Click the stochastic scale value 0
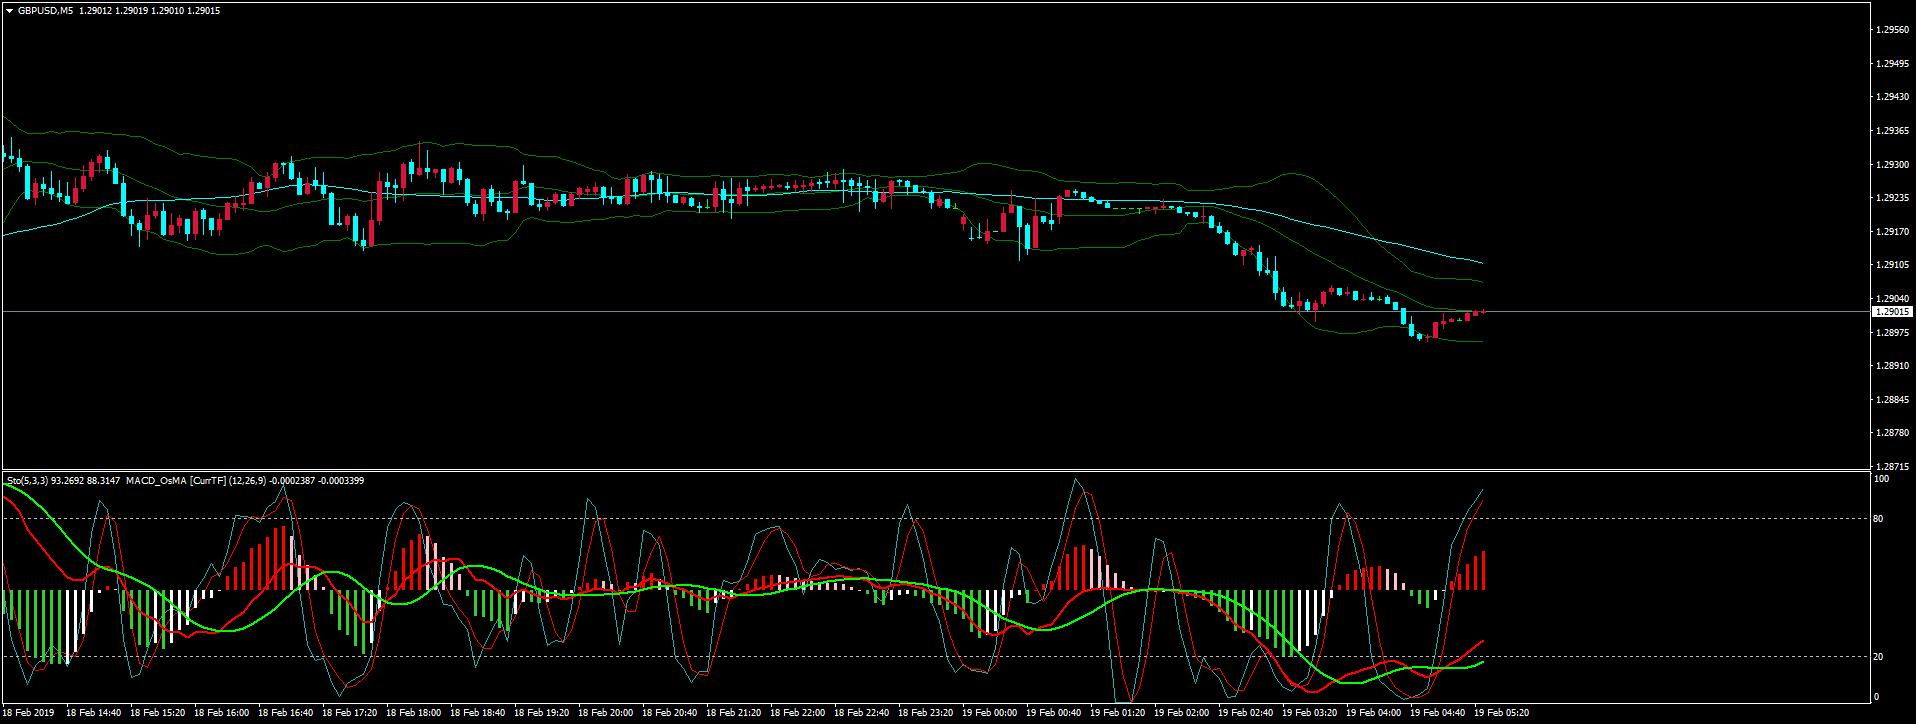 click(1876, 697)
